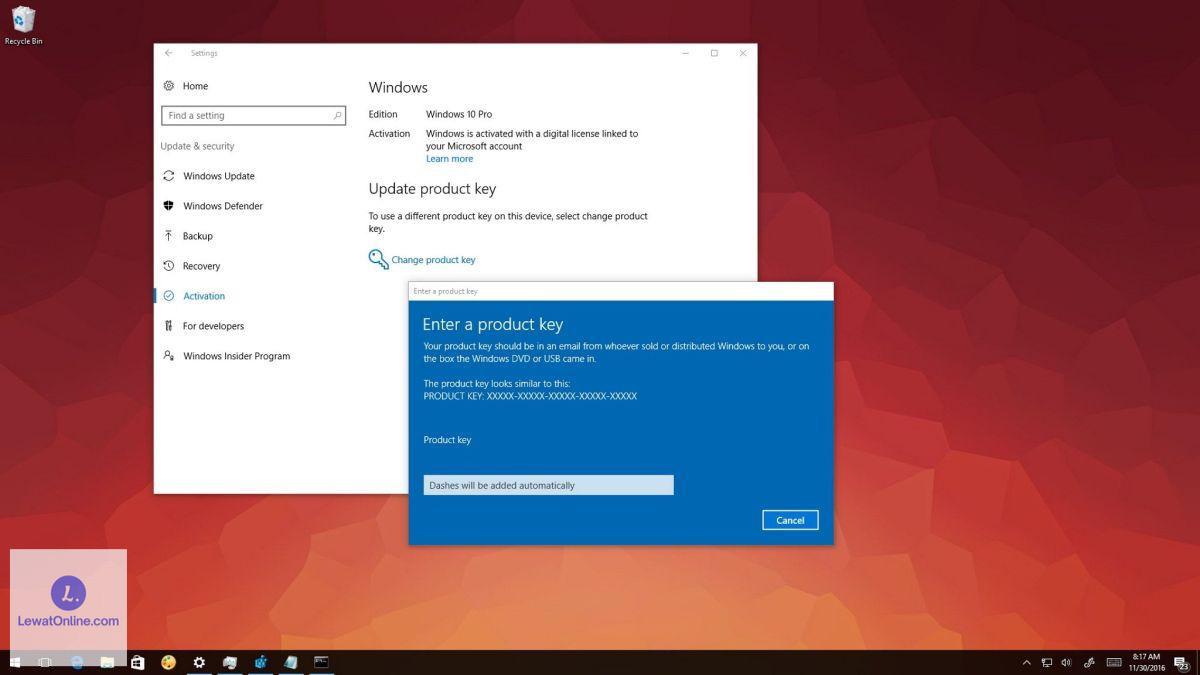Screen dimensions: 1200x675
Task: Open the Store app on the taskbar
Action: point(138,662)
